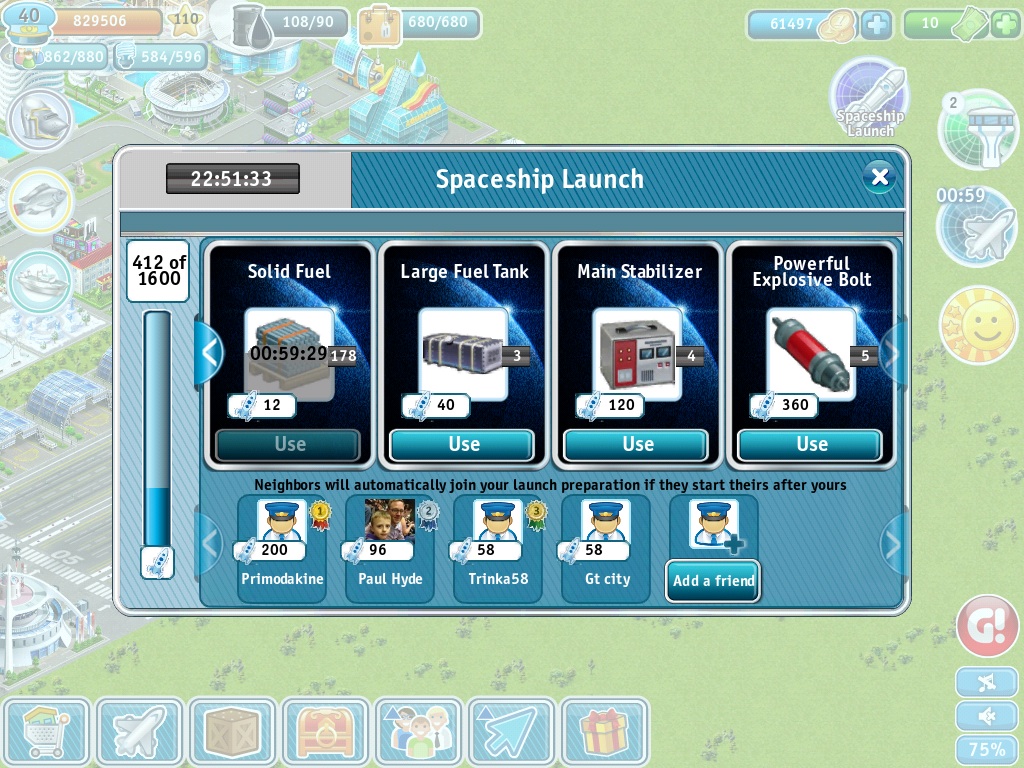Toggle the sound effects speaker button
1024x768 pixels.
tap(986, 716)
